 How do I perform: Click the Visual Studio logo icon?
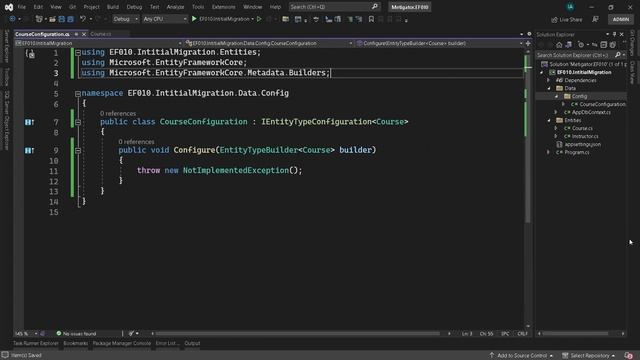point(9,7)
